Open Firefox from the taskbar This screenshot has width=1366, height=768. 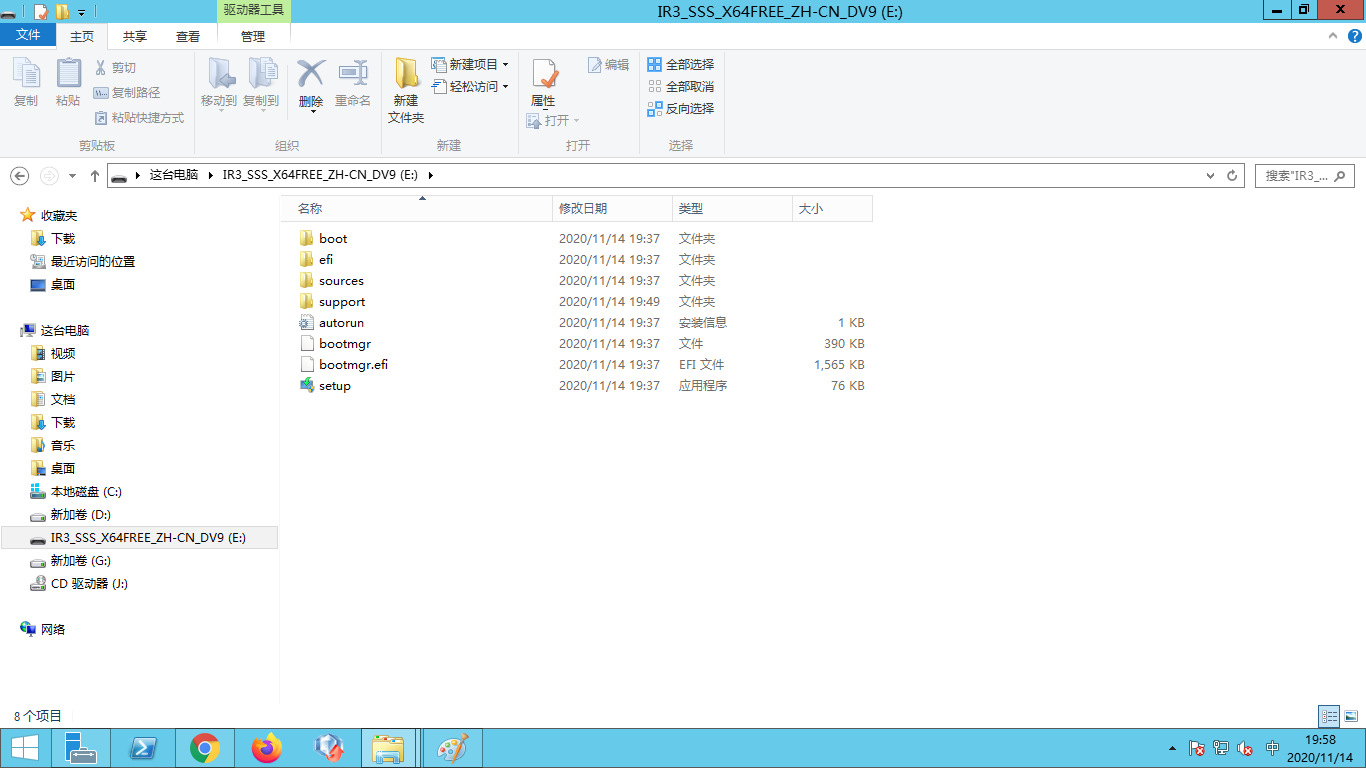267,748
